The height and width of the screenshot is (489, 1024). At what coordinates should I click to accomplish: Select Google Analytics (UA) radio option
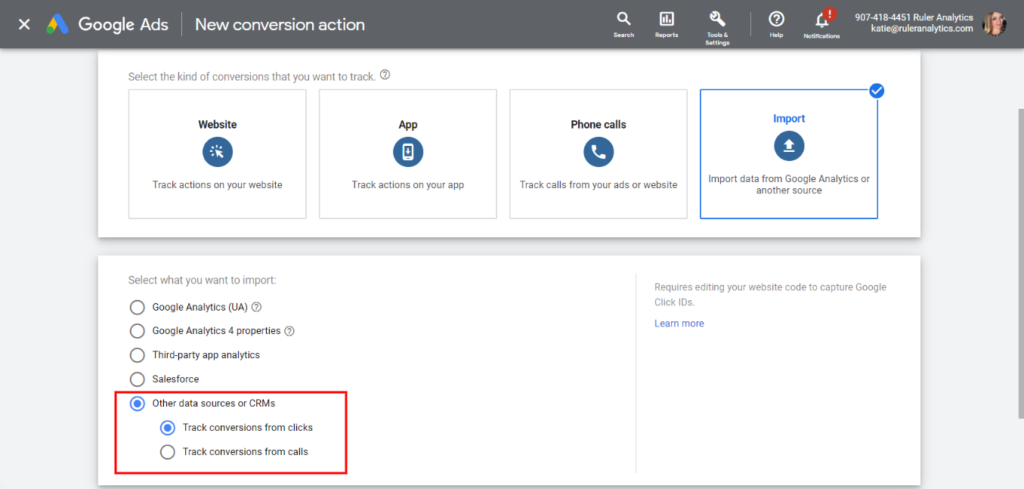tap(137, 307)
